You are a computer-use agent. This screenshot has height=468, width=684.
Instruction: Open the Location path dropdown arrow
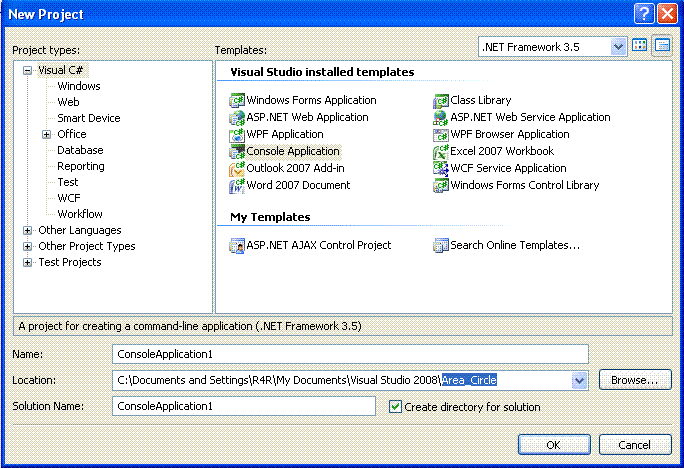click(579, 380)
